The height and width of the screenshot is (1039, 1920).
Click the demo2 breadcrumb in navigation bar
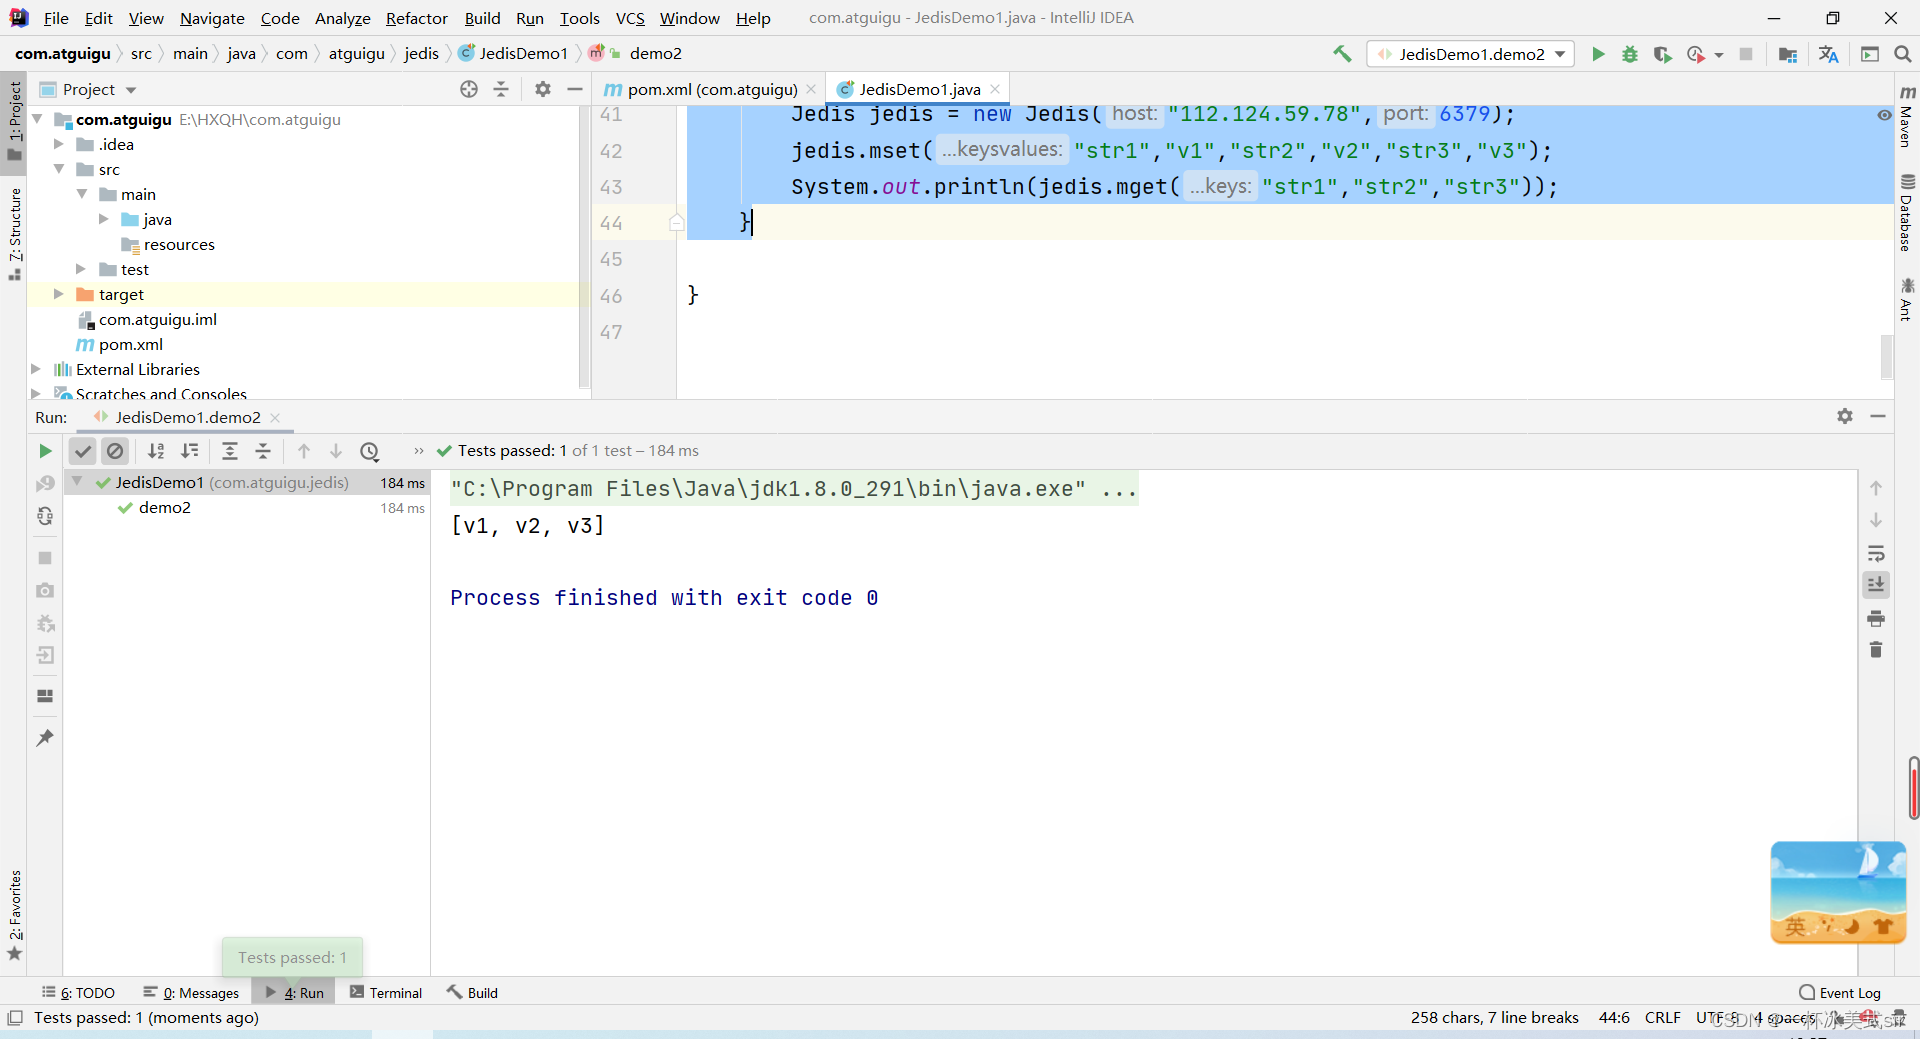[x=655, y=54]
